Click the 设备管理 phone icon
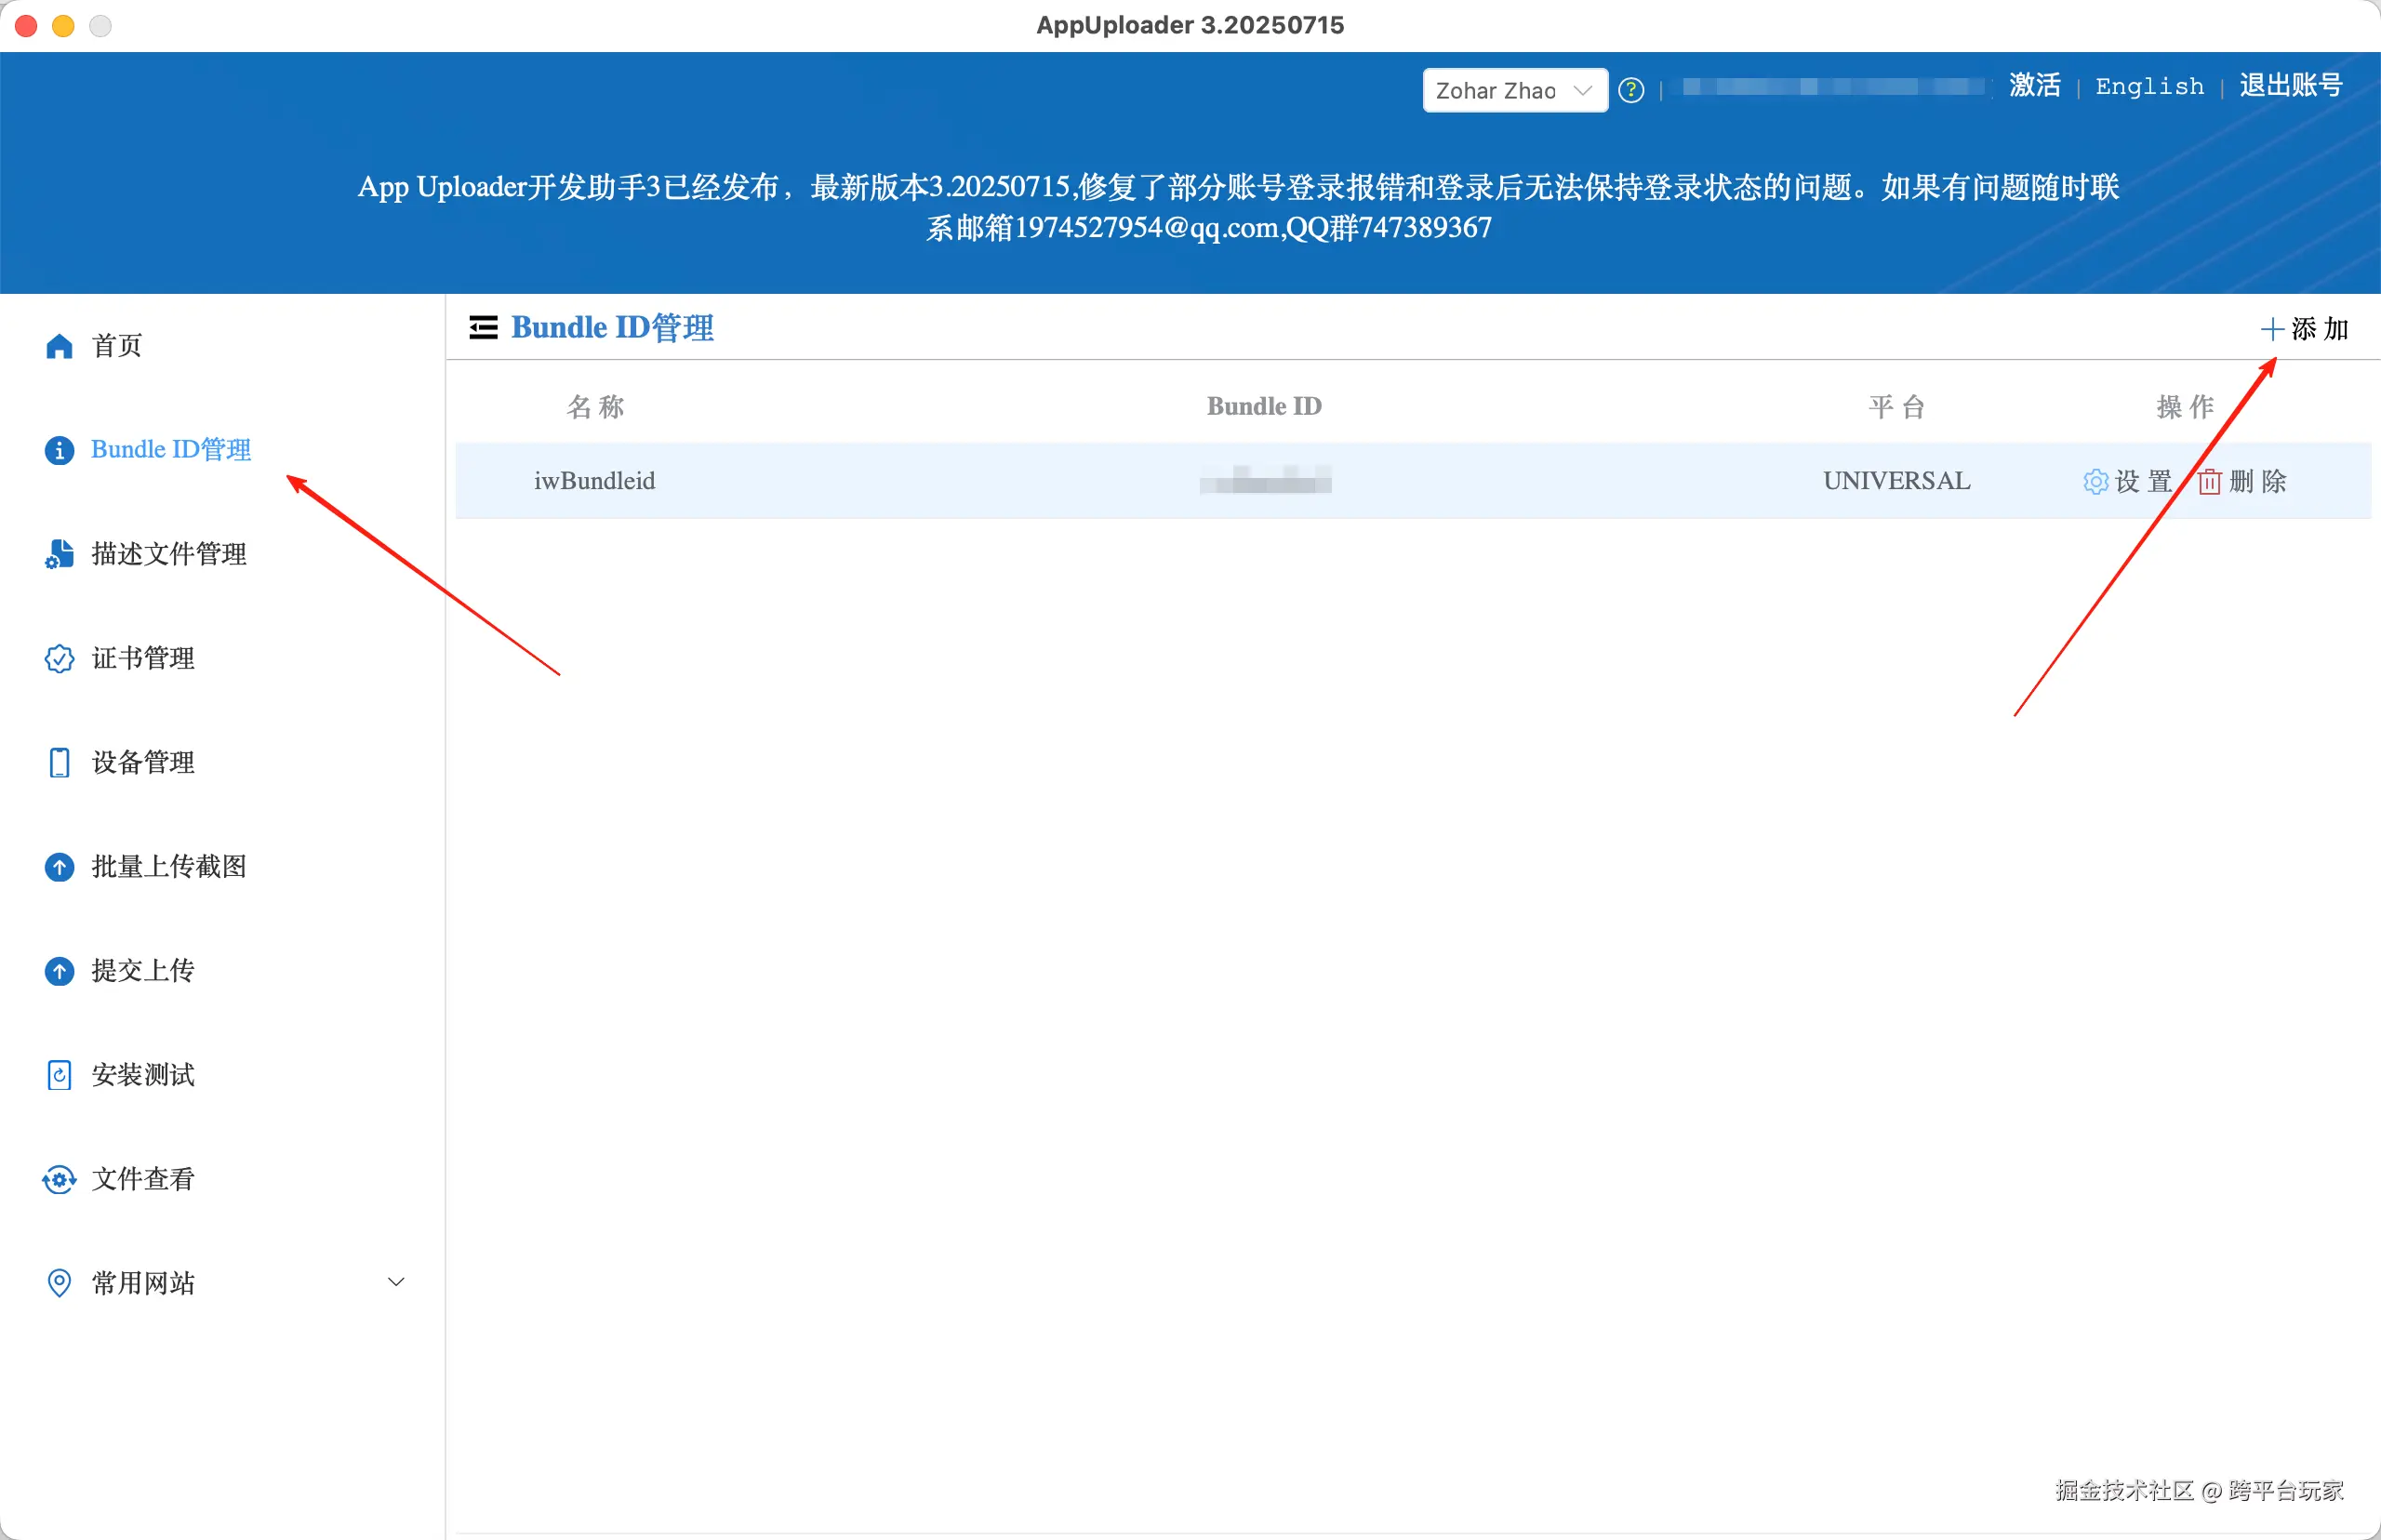Screen dimensions: 2381x1540 click(59, 762)
